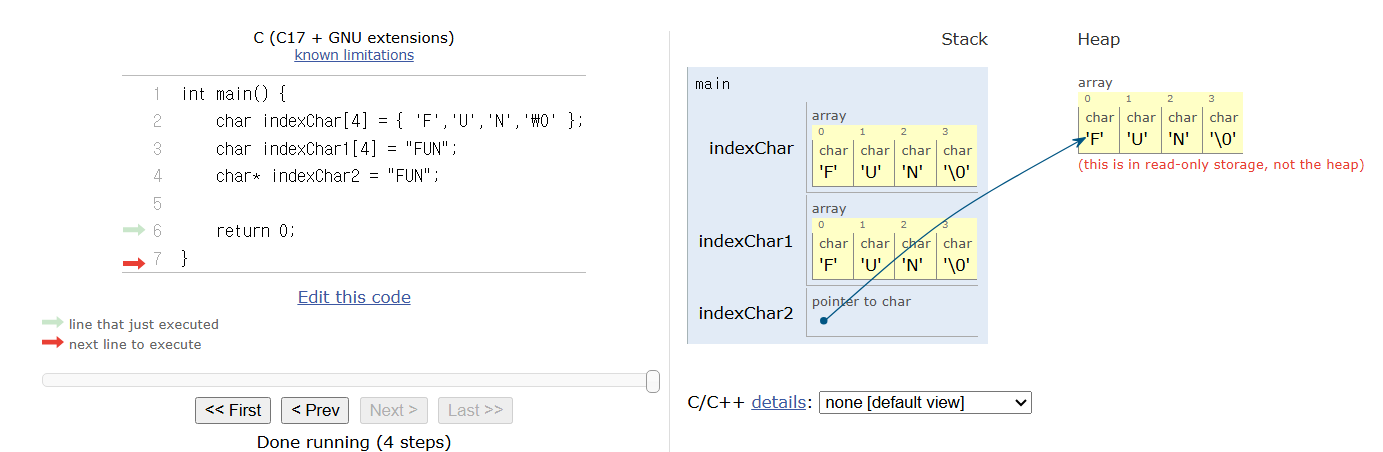Image resolution: width=1383 pixels, height=452 pixels.
Task: Click the red arrow legend icon
Action: tap(52, 343)
